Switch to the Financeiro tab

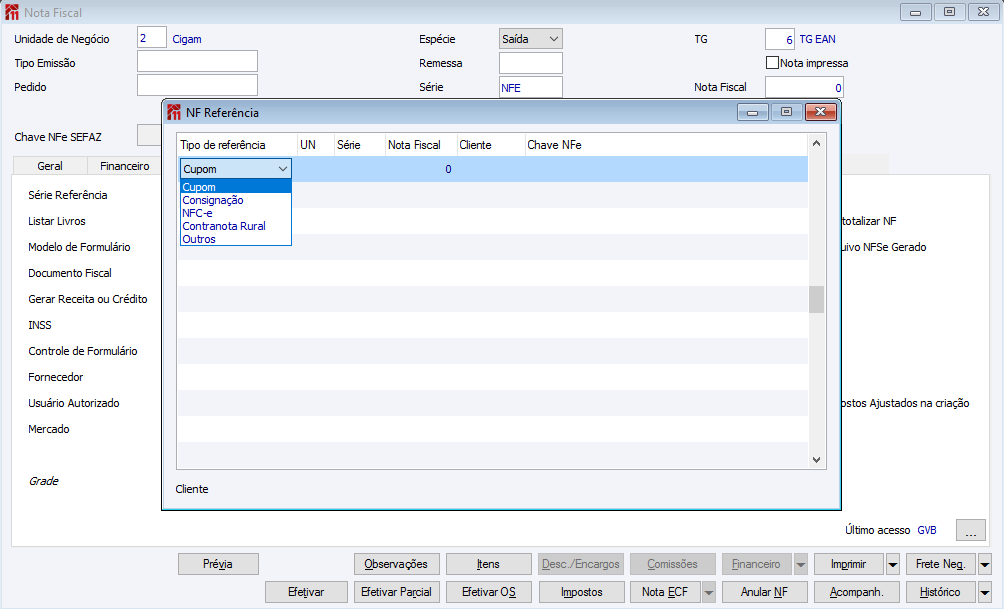124,166
